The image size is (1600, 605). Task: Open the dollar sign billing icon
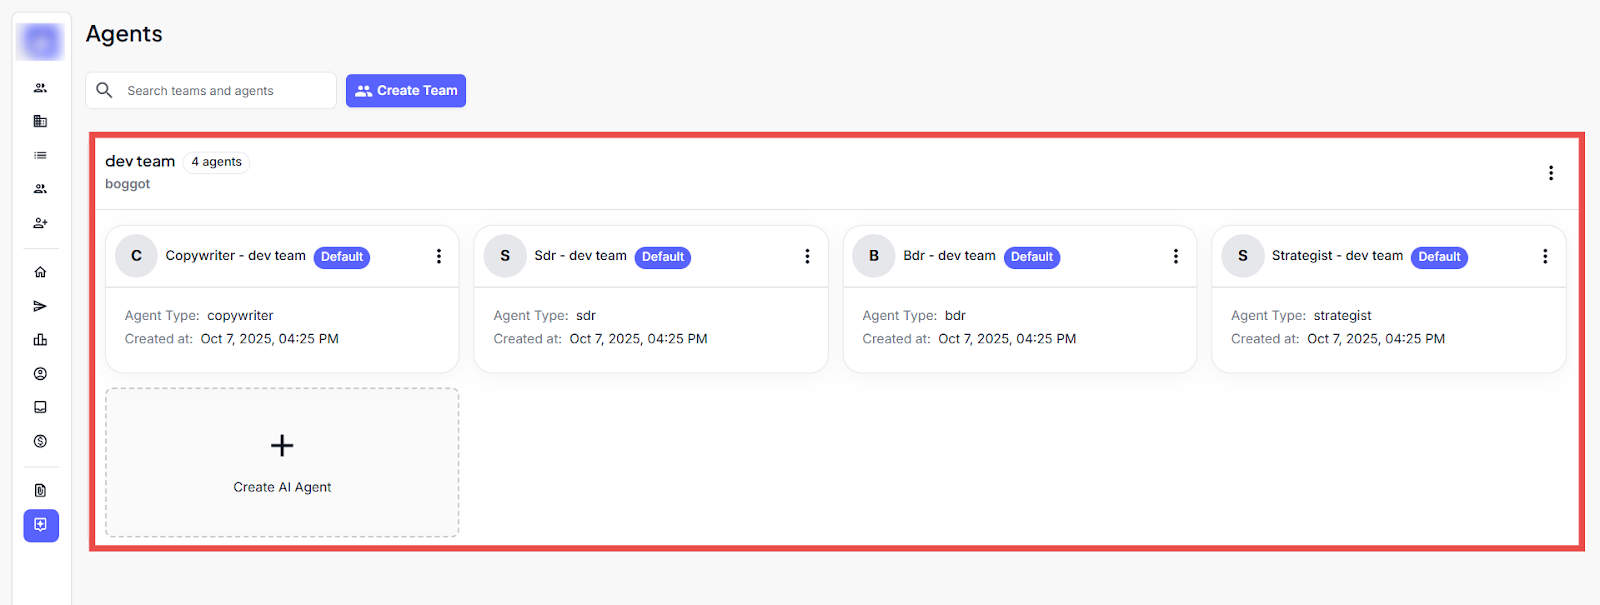point(40,441)
